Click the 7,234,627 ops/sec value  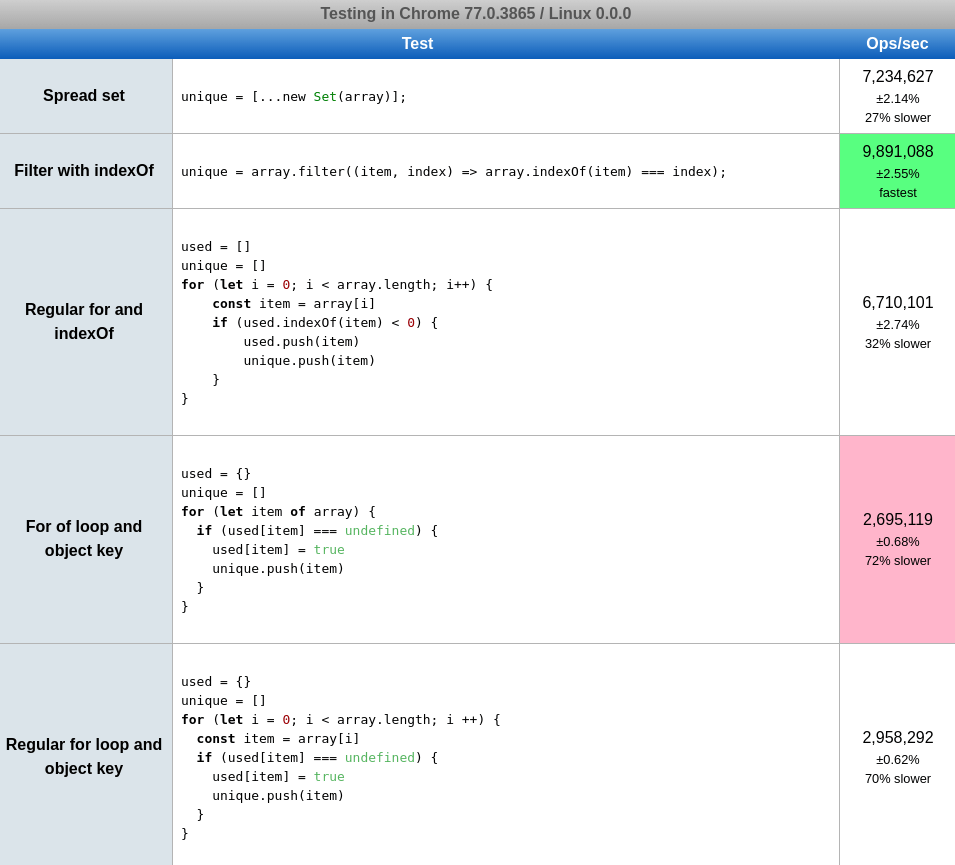897,77
